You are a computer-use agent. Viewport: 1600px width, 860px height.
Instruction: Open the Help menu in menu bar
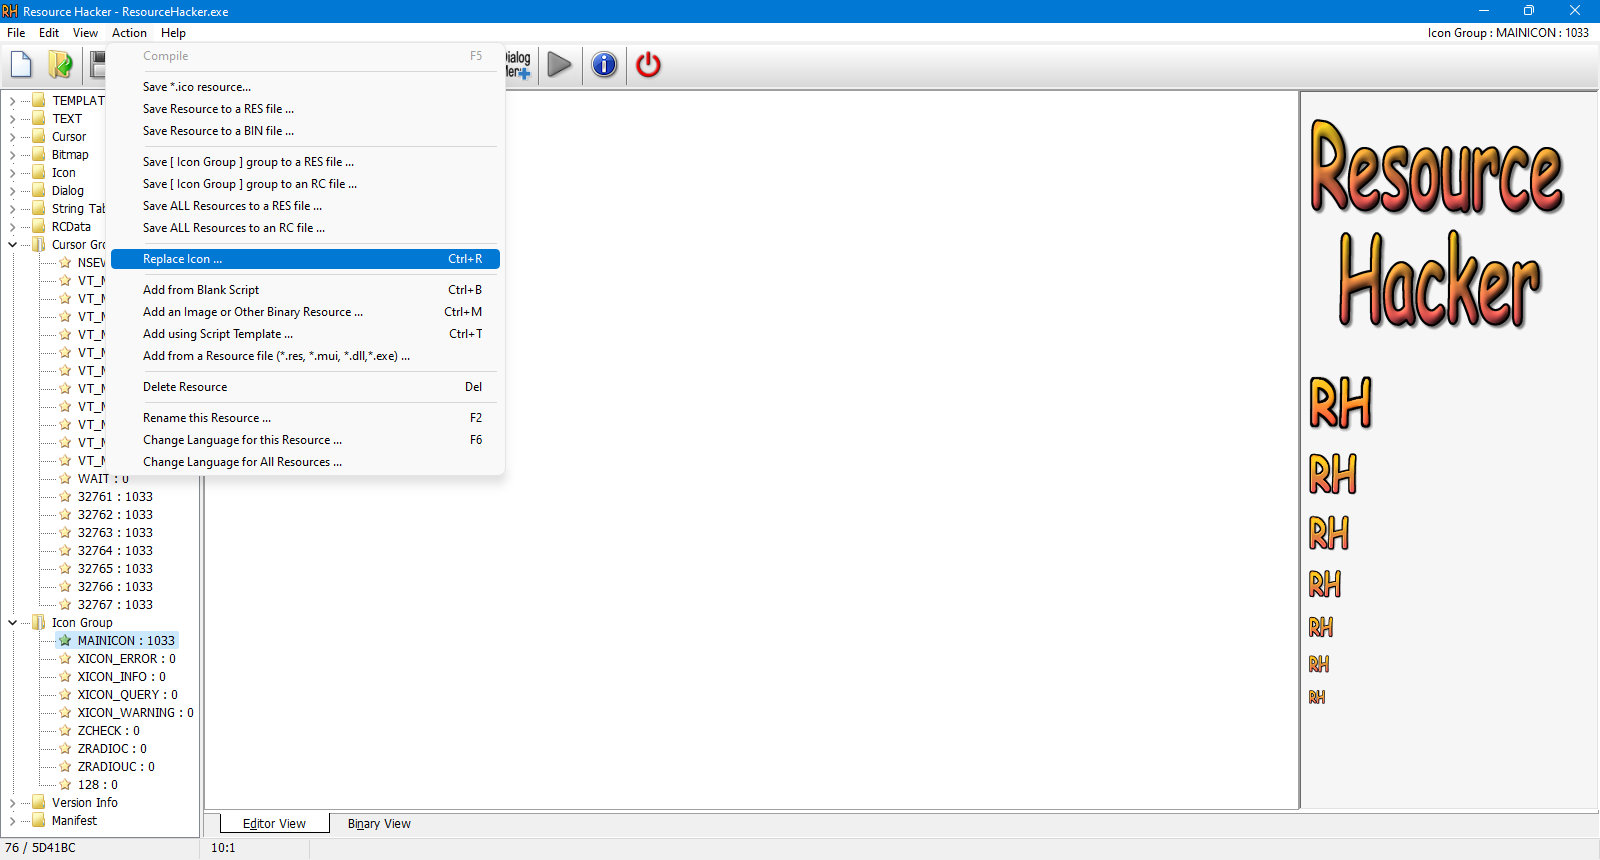click(x=173, y=33)
